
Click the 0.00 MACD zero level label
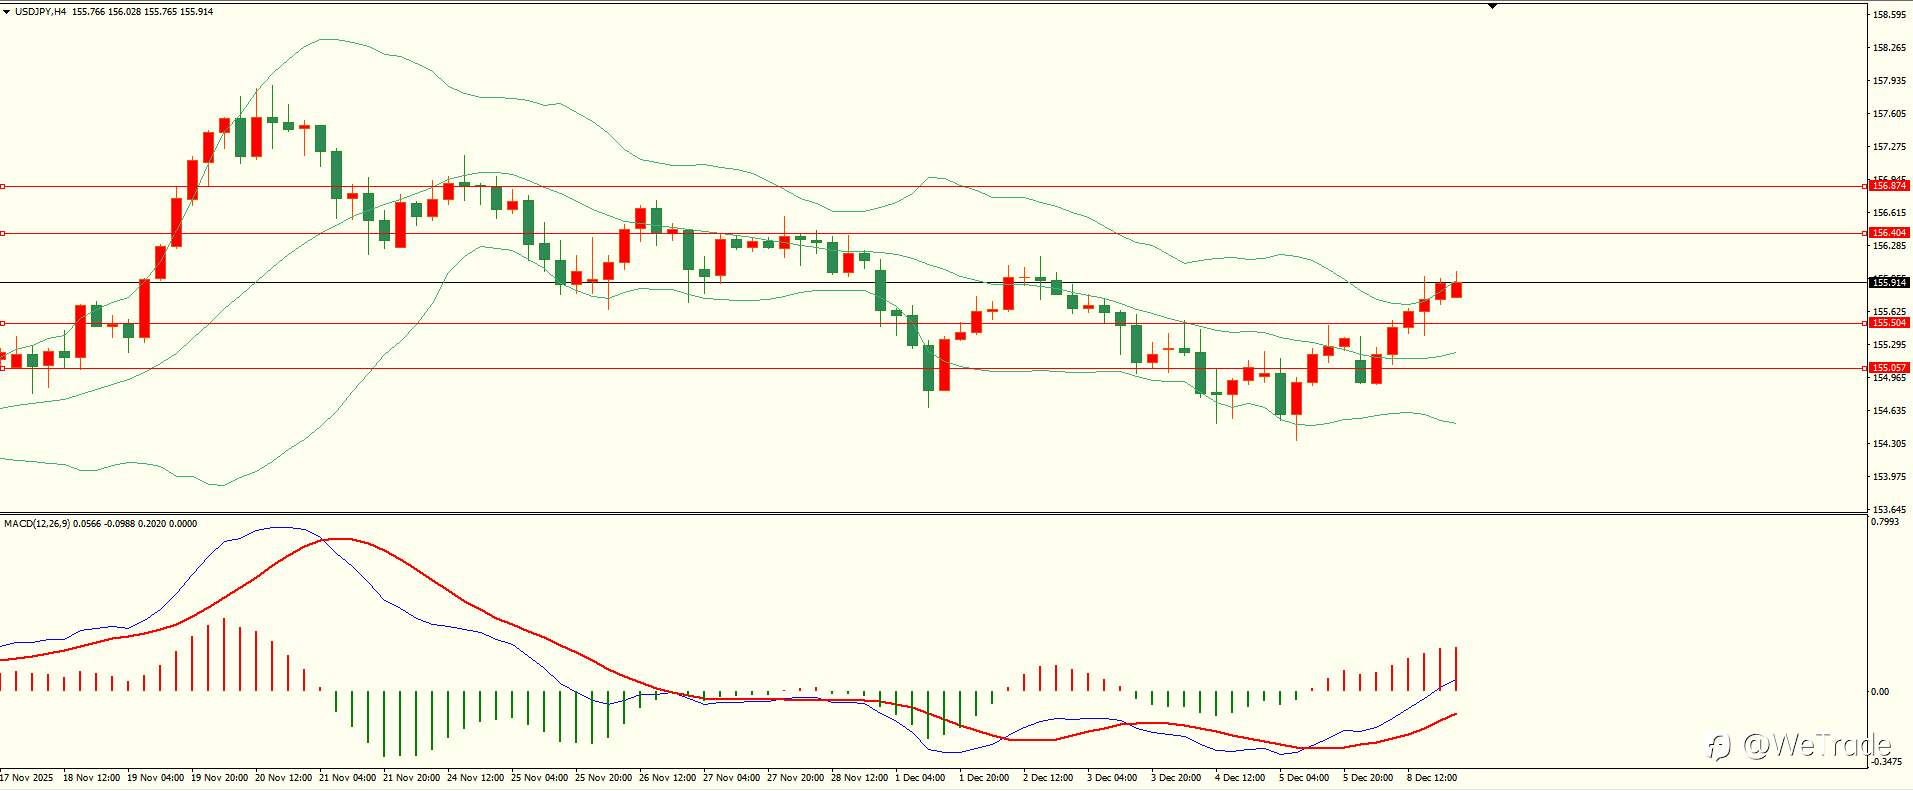coord(1880,692)
